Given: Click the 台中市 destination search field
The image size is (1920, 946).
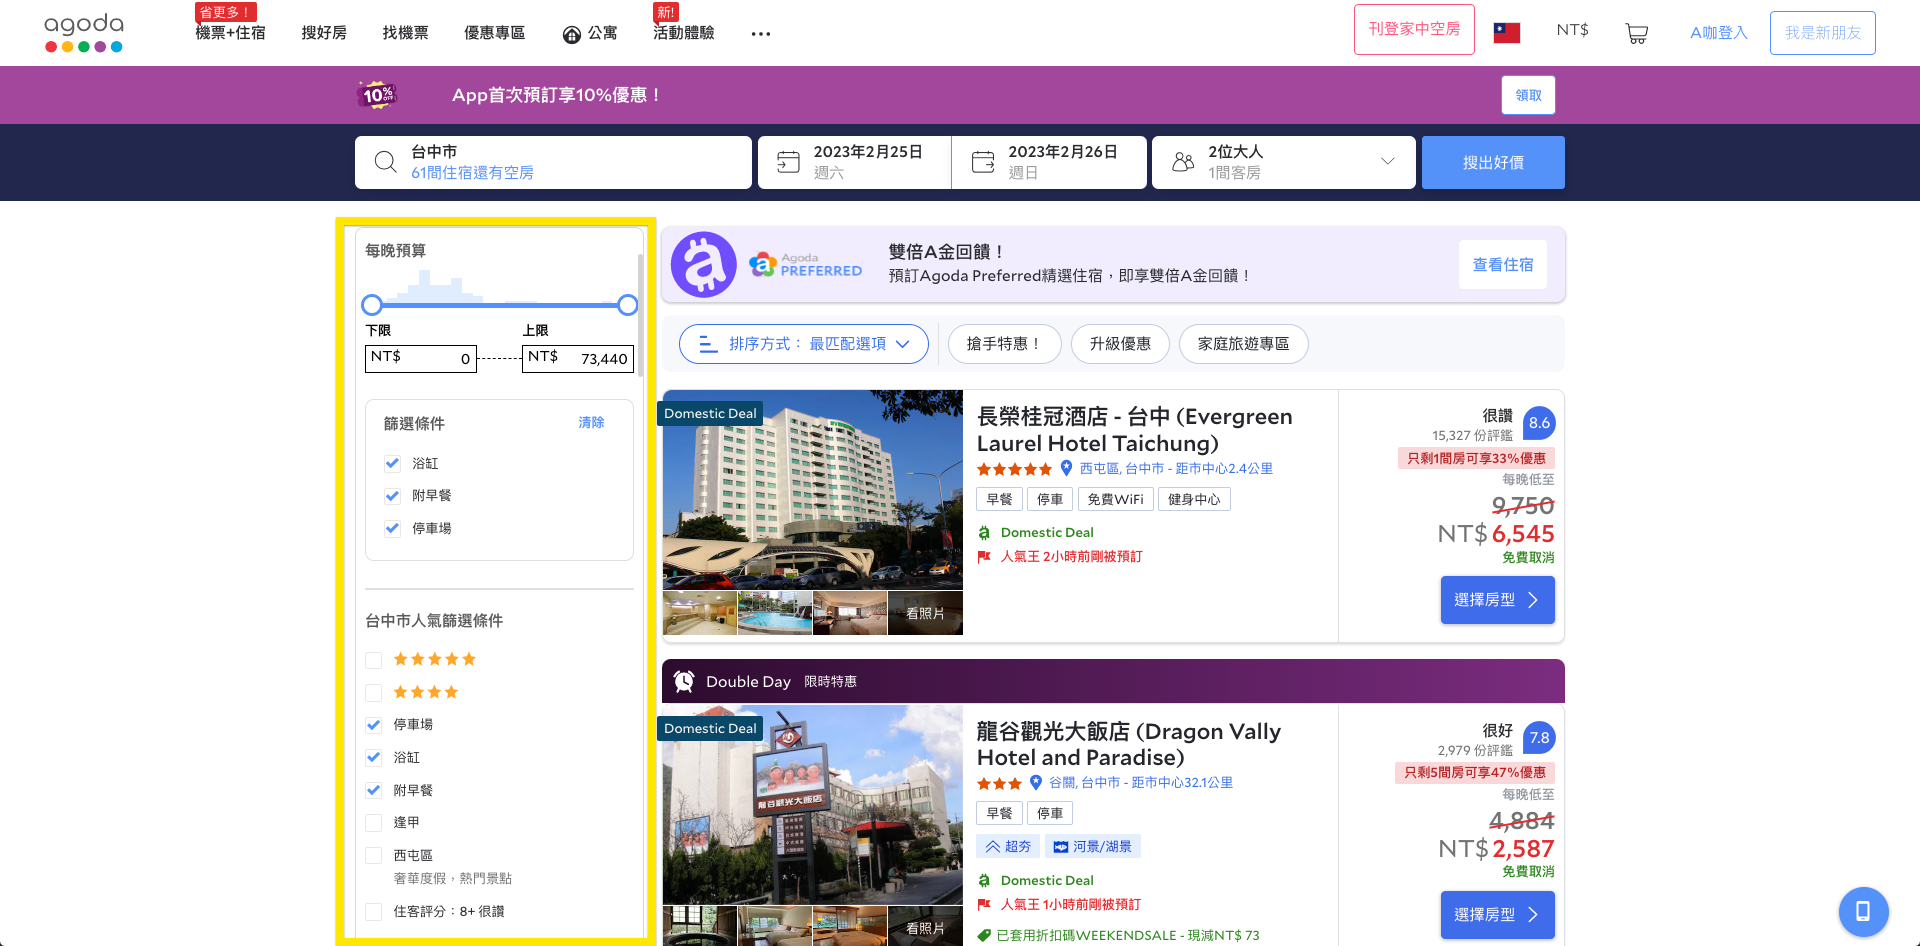Looking at the screenshot, I should tap(553, 162).
